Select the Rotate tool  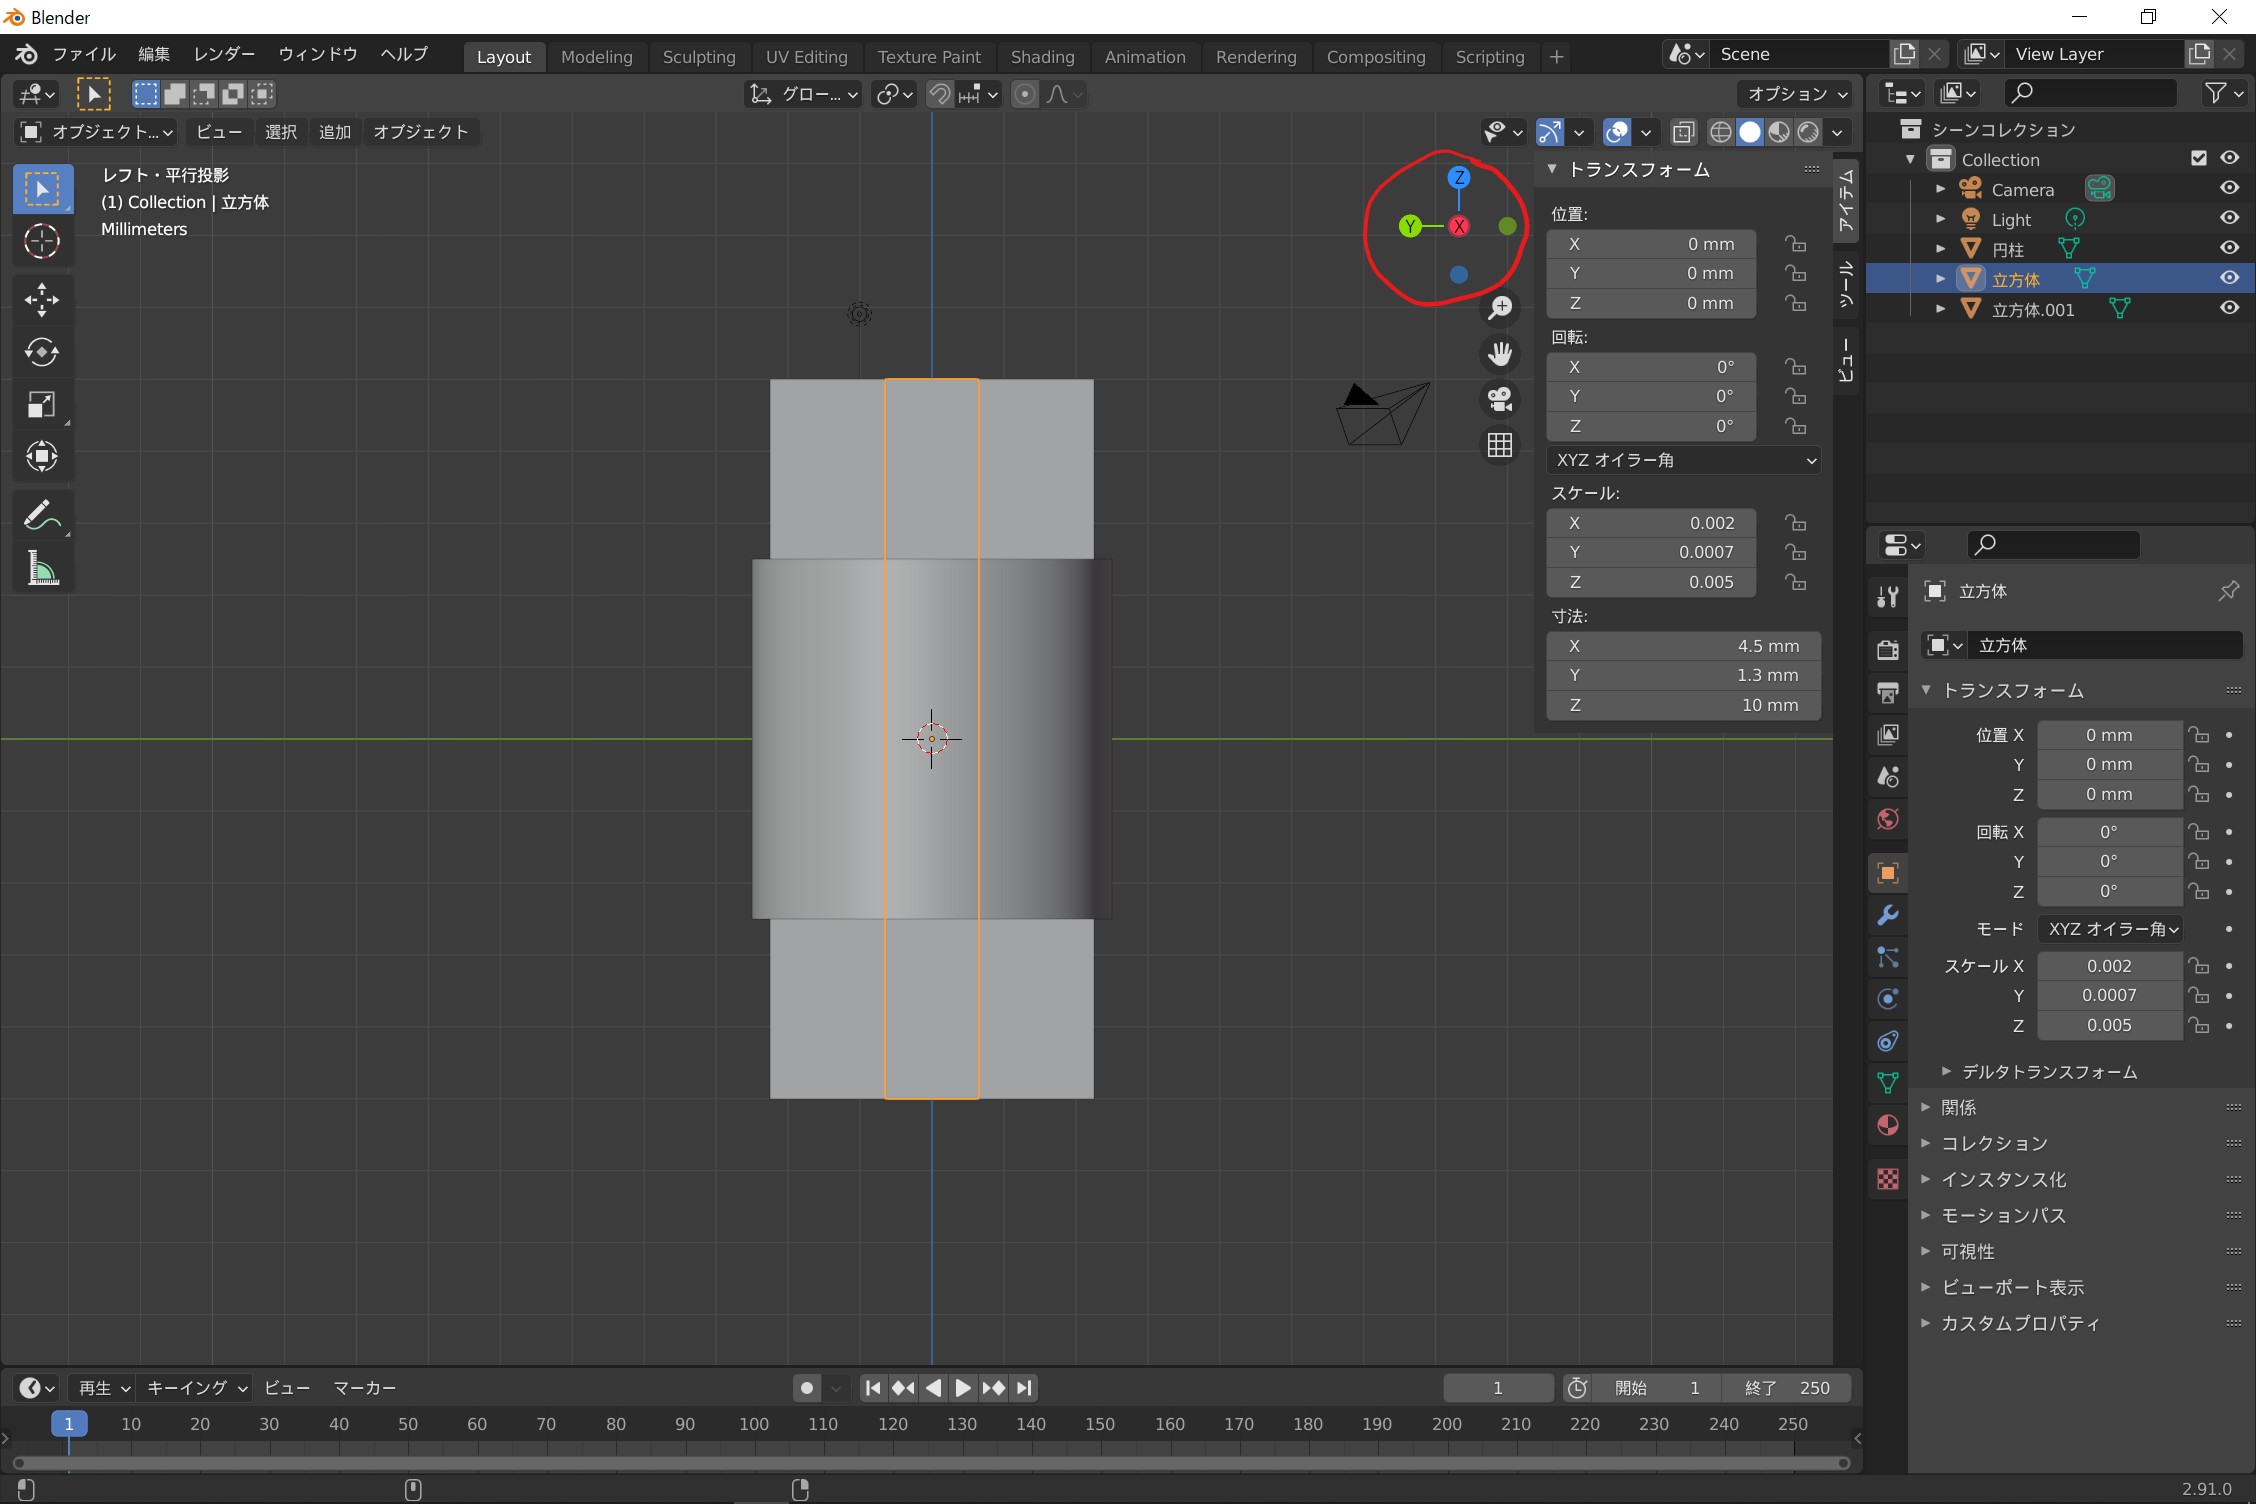click(42, 352)
